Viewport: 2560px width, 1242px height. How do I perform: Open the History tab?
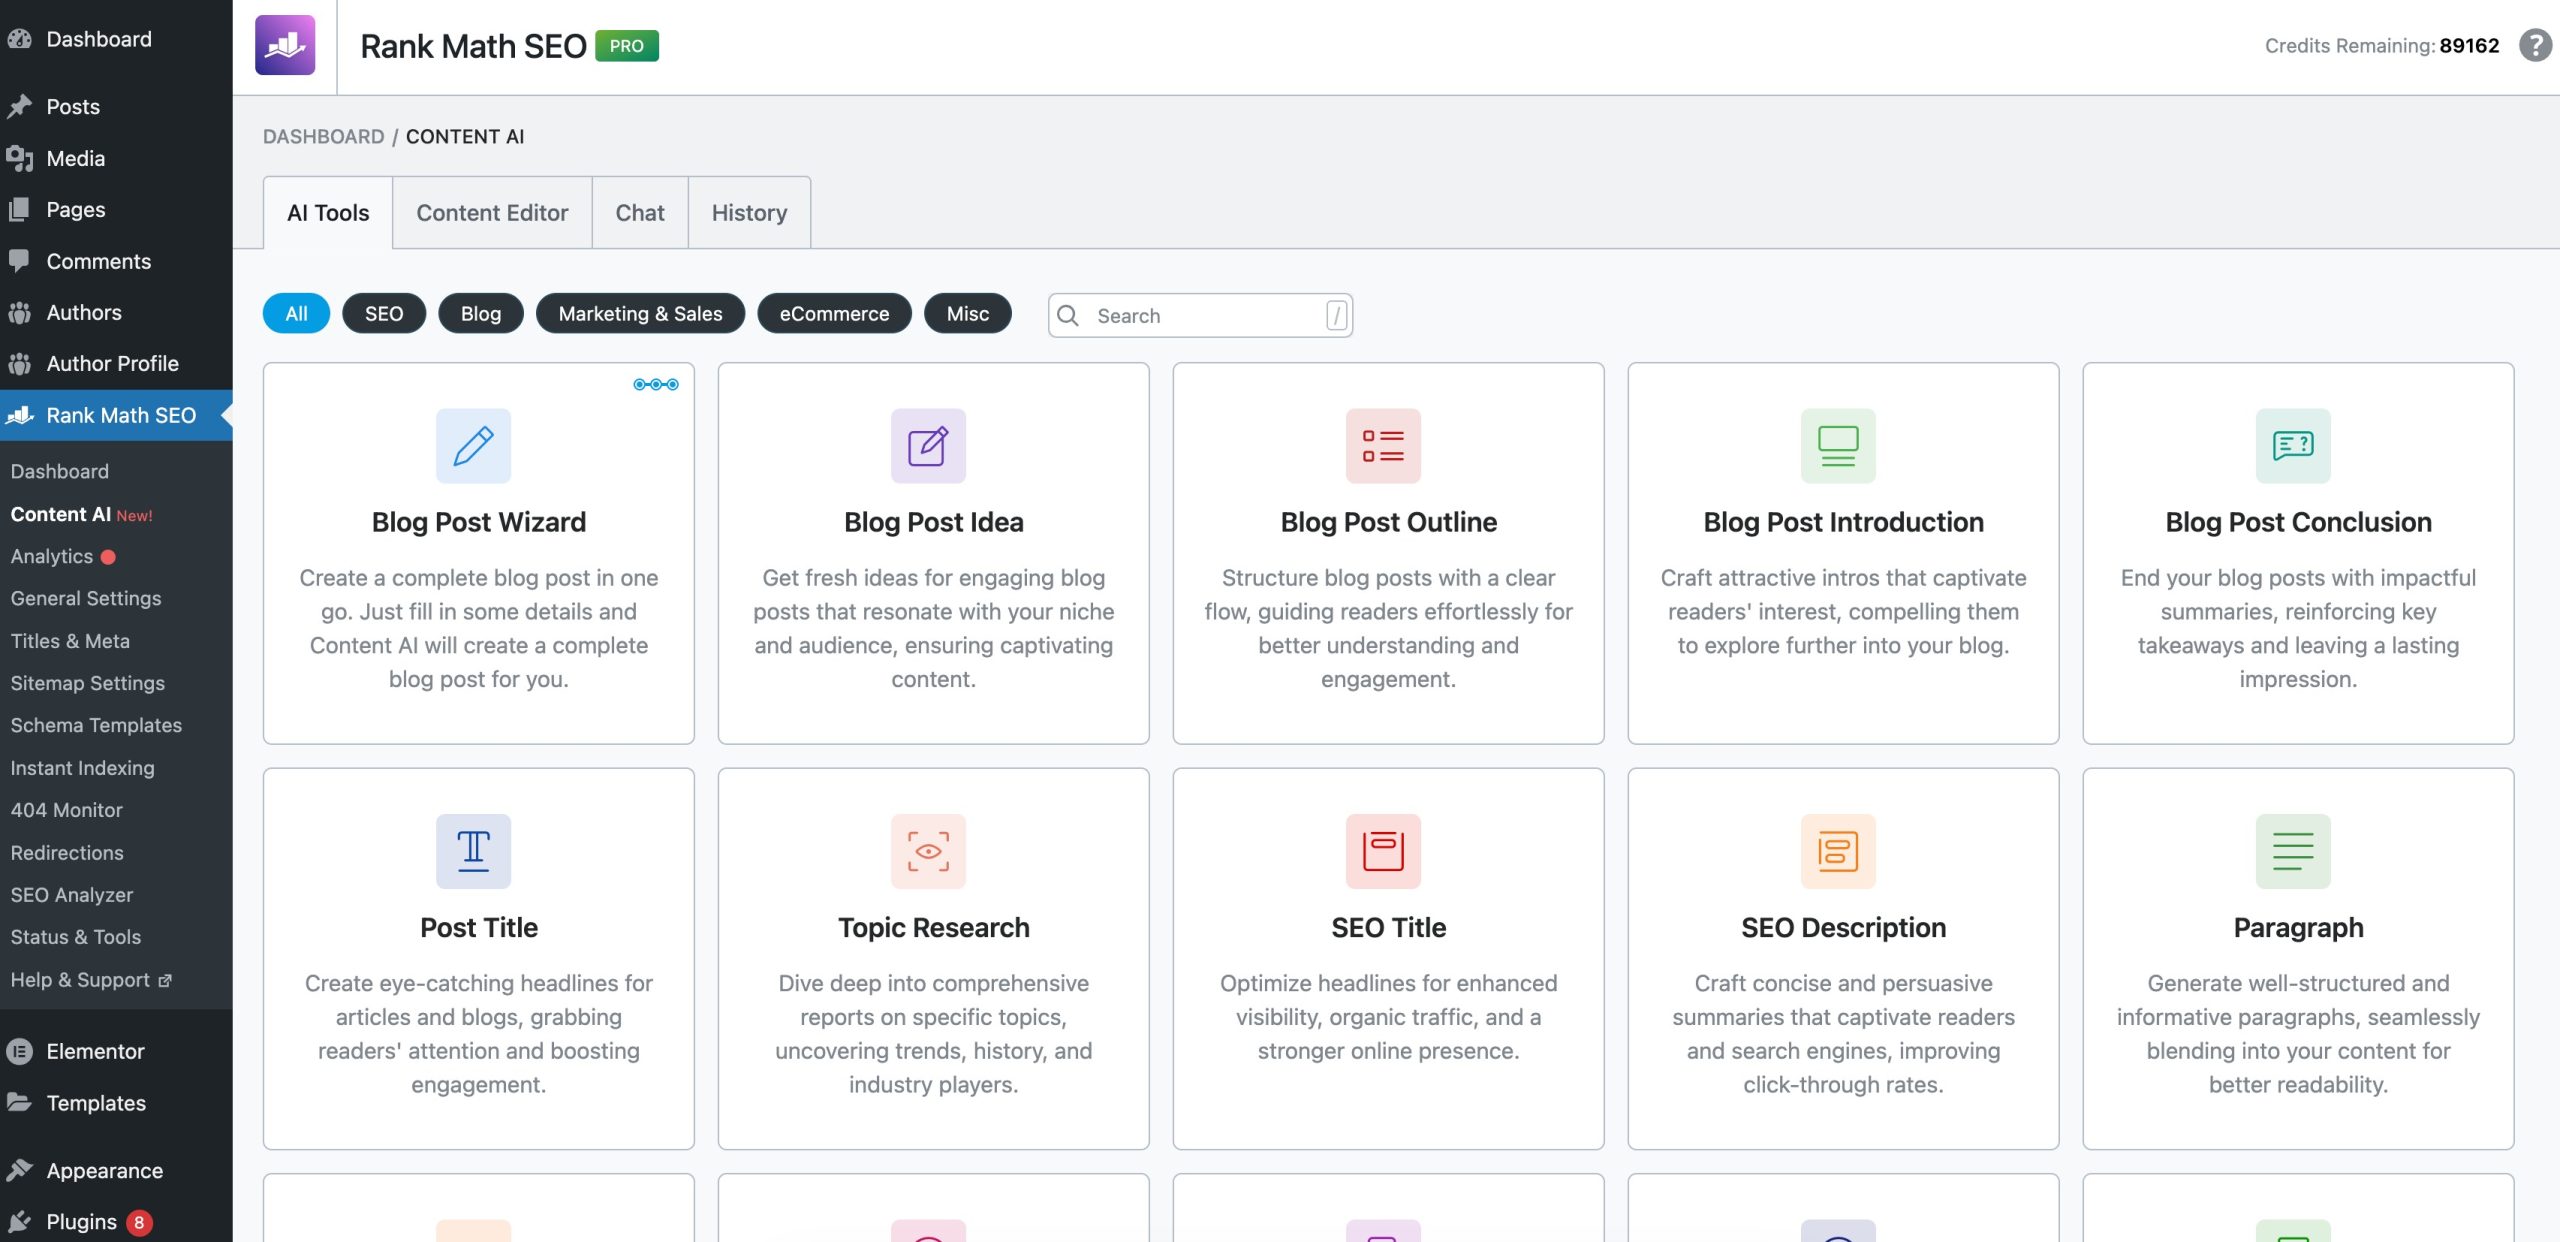click(x=749, y=212)
